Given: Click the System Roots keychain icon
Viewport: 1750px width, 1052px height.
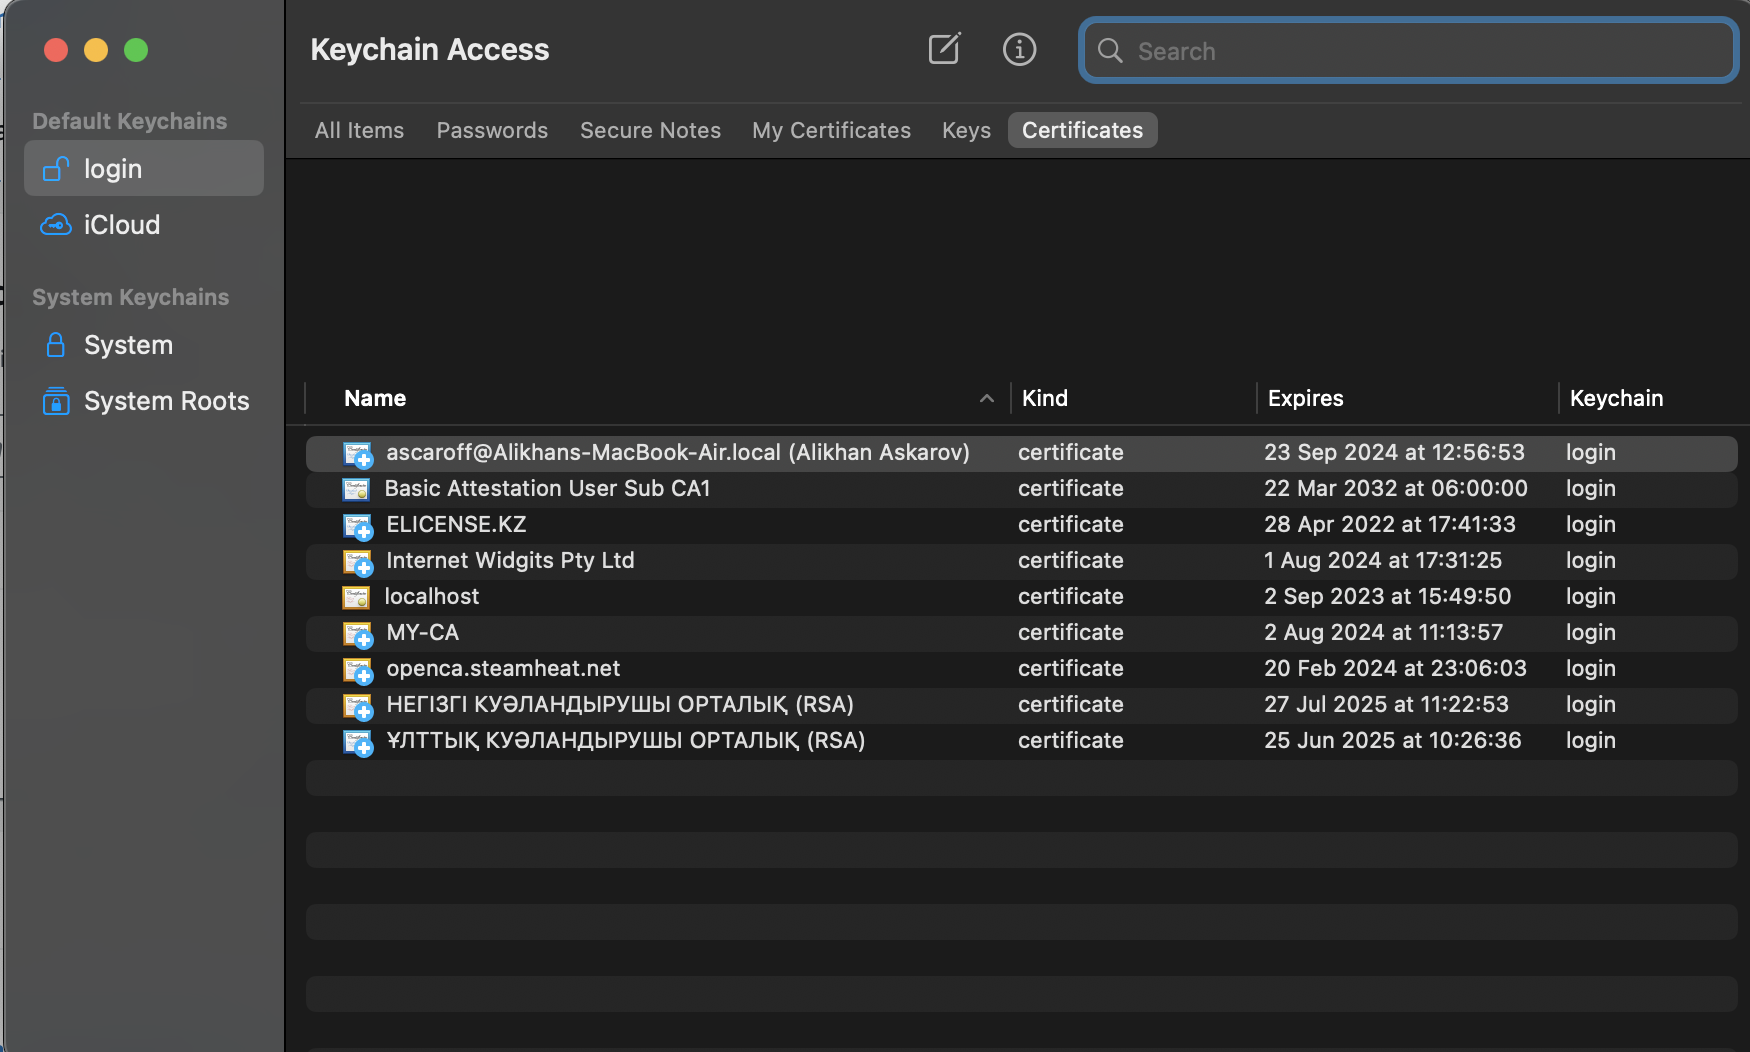Looking at the screenshot, I should coord(56,401).
